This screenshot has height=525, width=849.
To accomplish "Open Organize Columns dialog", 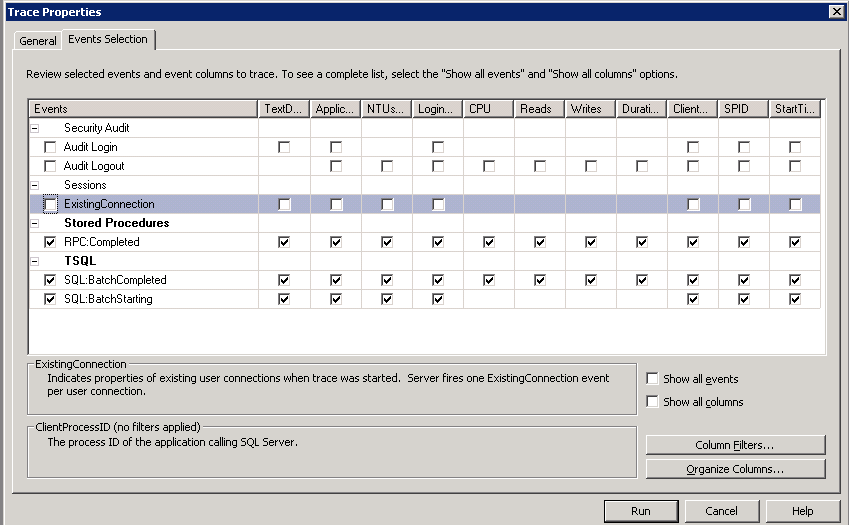I will pos(735,469).
